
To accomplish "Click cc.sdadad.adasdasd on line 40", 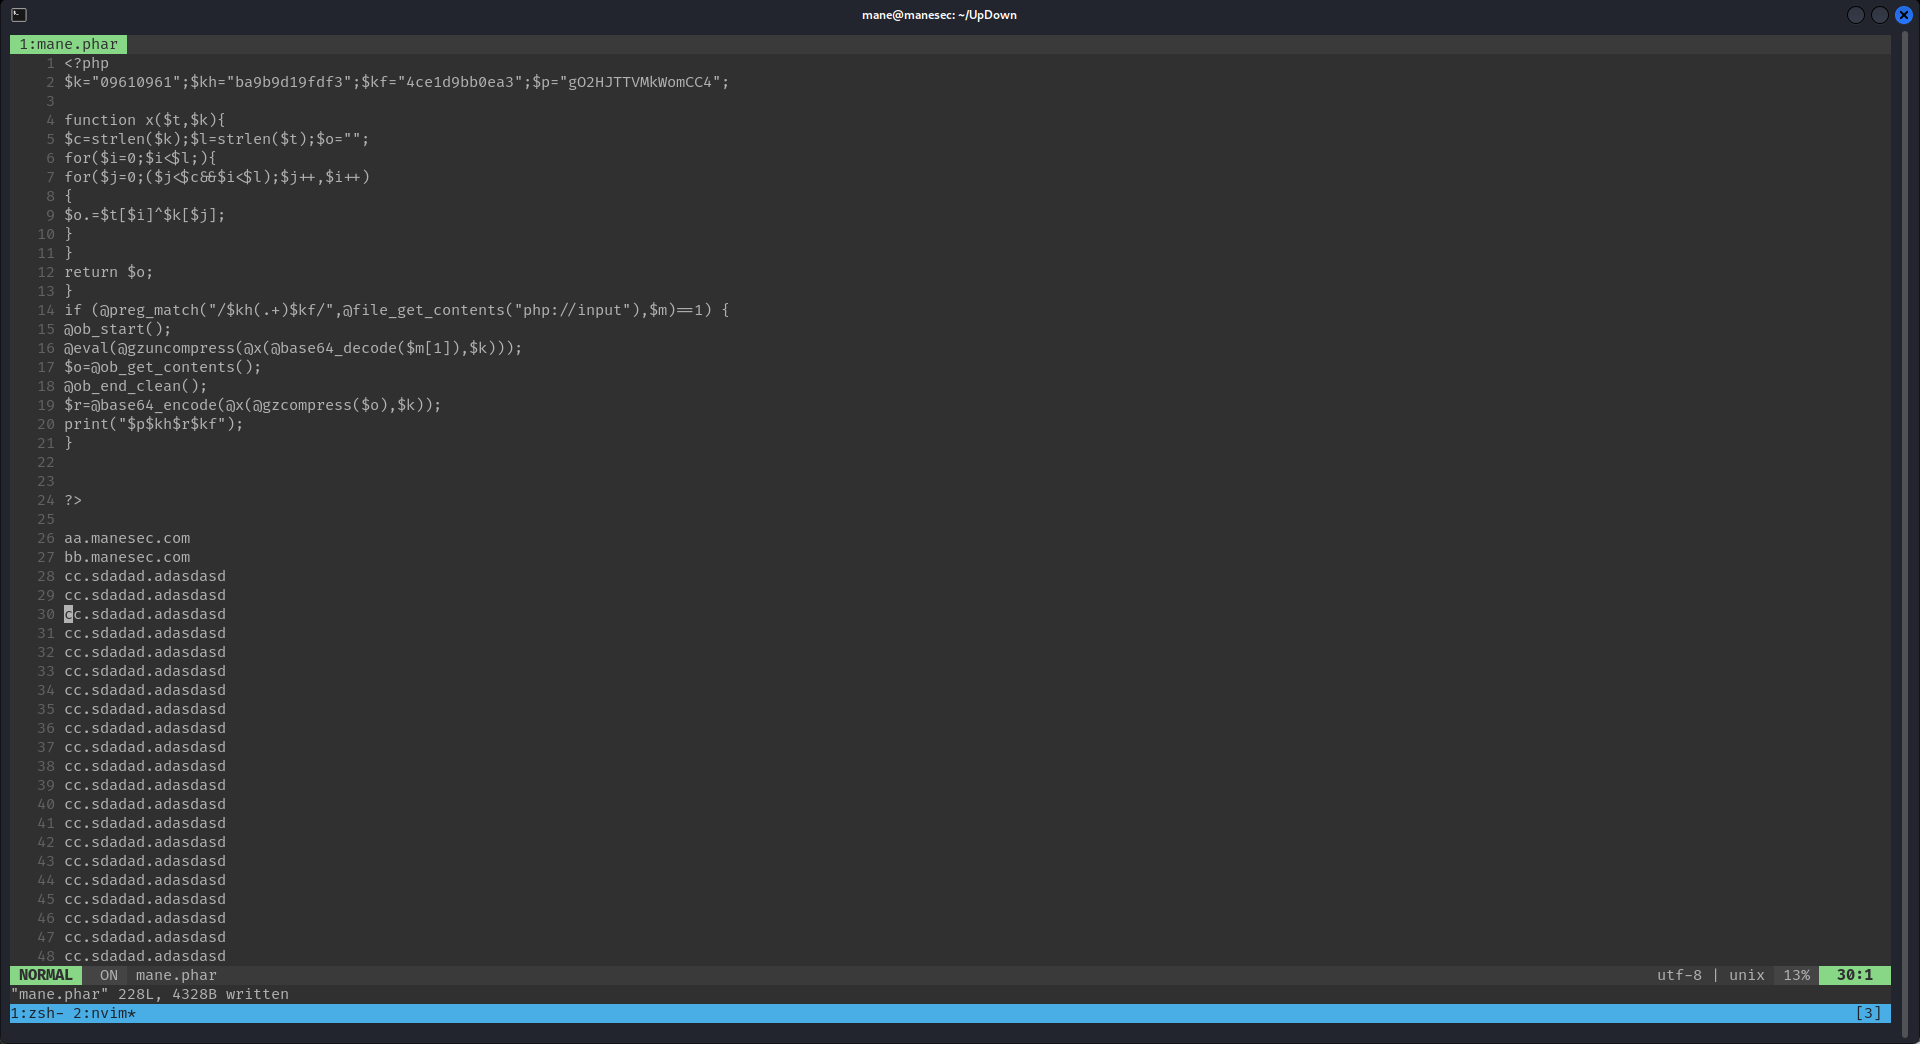I will click(145, 804).
